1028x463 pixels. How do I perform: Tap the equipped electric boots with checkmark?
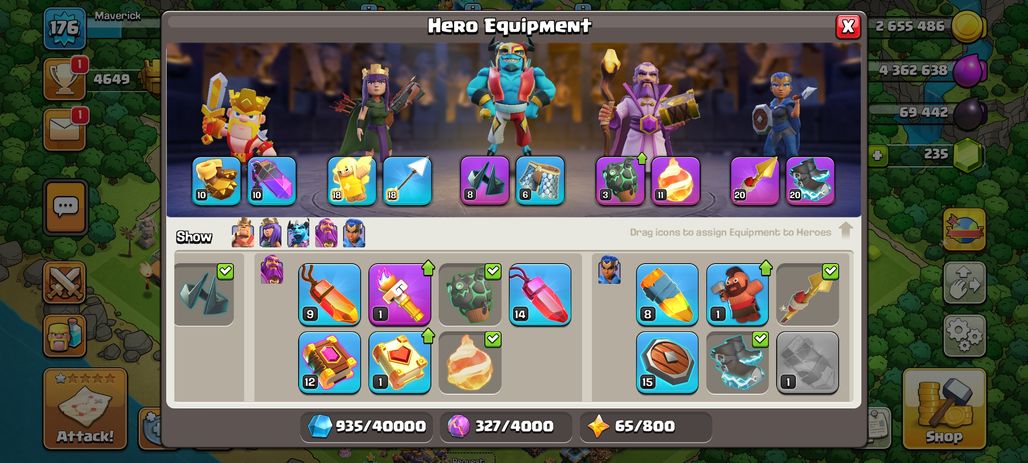(x=737, y=362)
